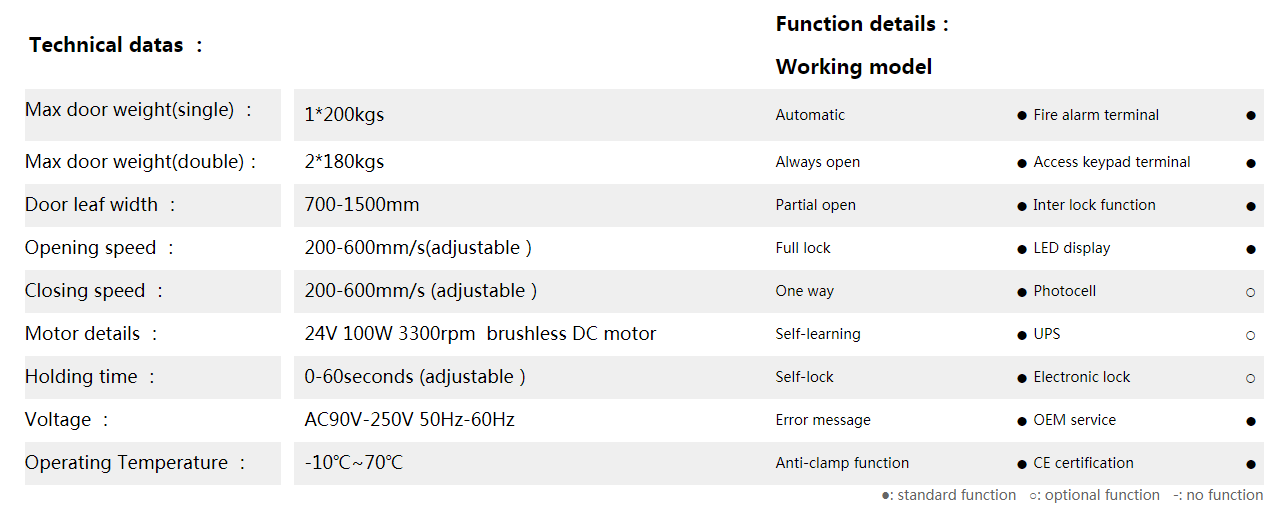
Task: Click the filled dot for Fire alarm terminal
Action: coord(1250,116)
